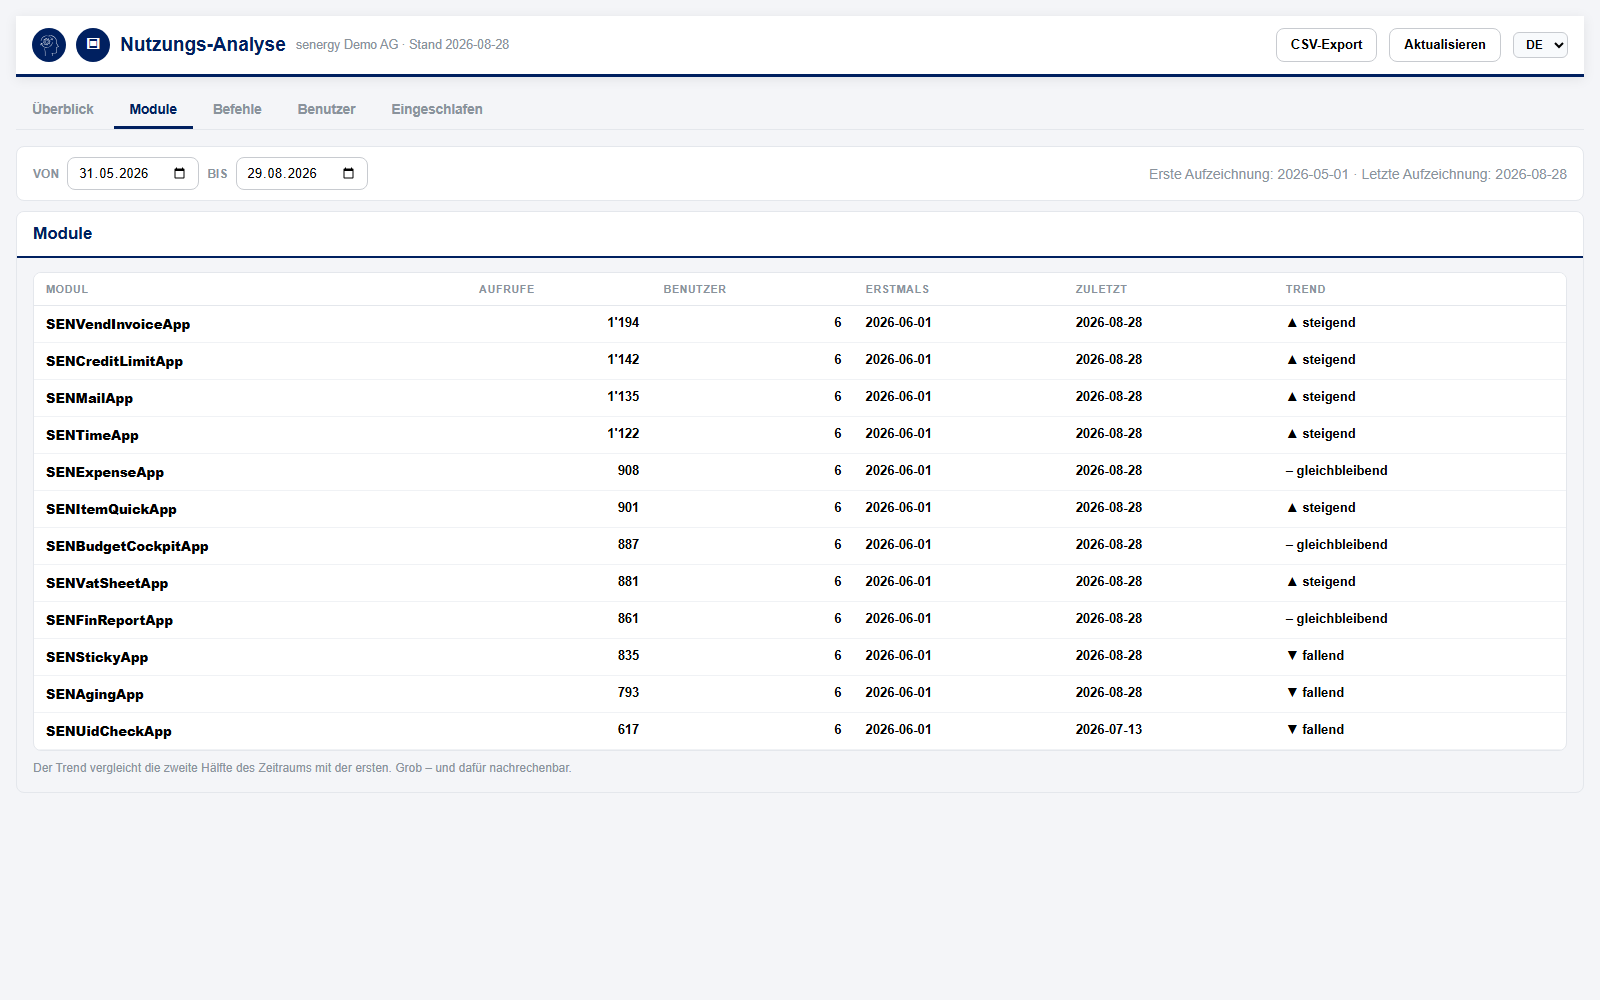This screenshot has height=1000, width=1600.
Task: Click the CSV-Export button
Action: pyautogui.click(x=1326, y=45)
